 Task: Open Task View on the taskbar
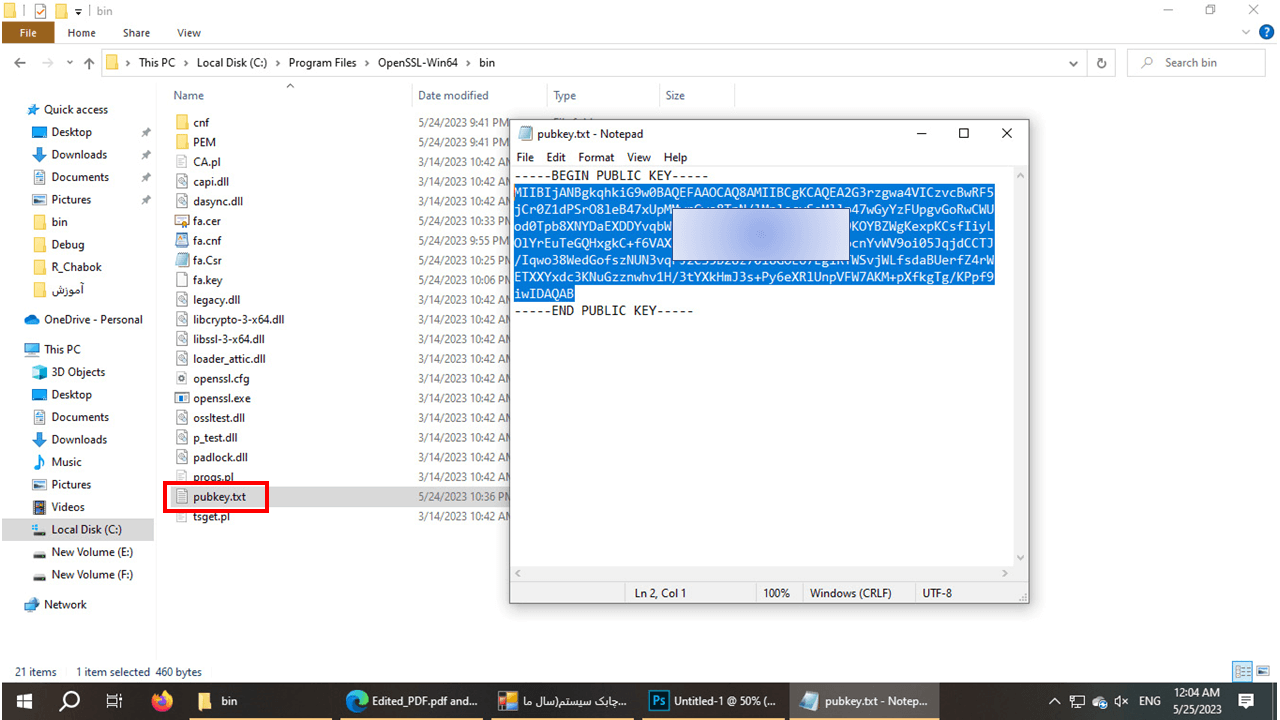coord(114,701)
